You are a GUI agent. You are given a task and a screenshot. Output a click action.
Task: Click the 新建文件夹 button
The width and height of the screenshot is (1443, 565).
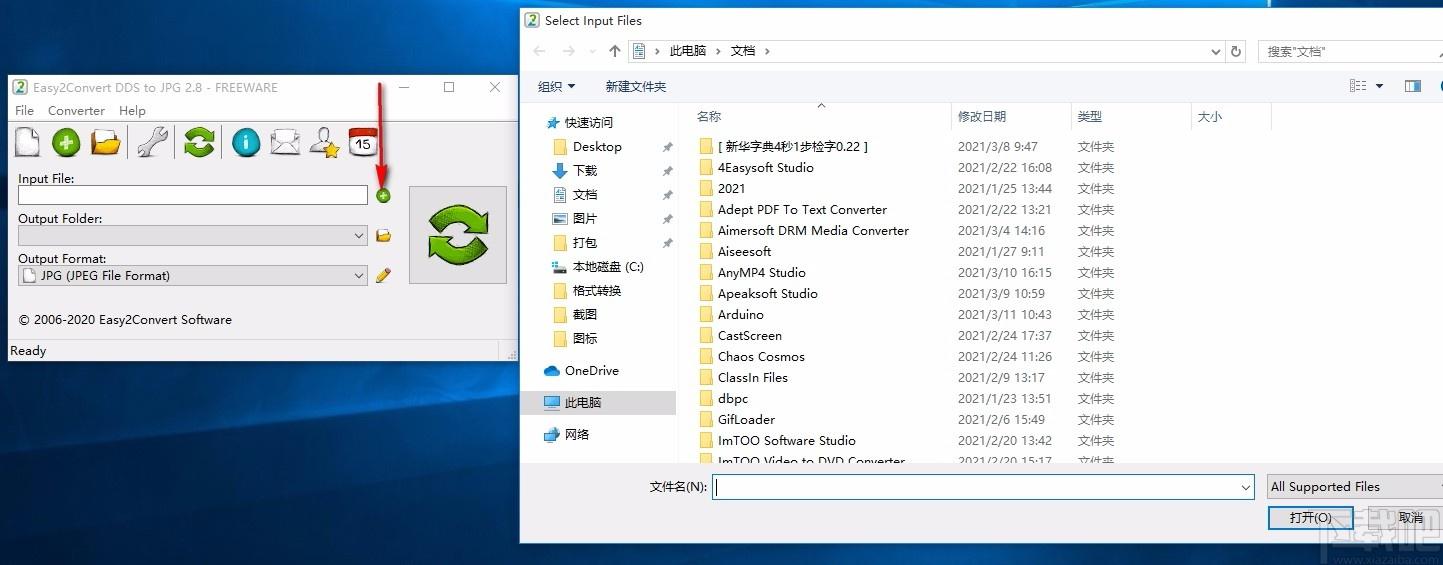point(636,87)
